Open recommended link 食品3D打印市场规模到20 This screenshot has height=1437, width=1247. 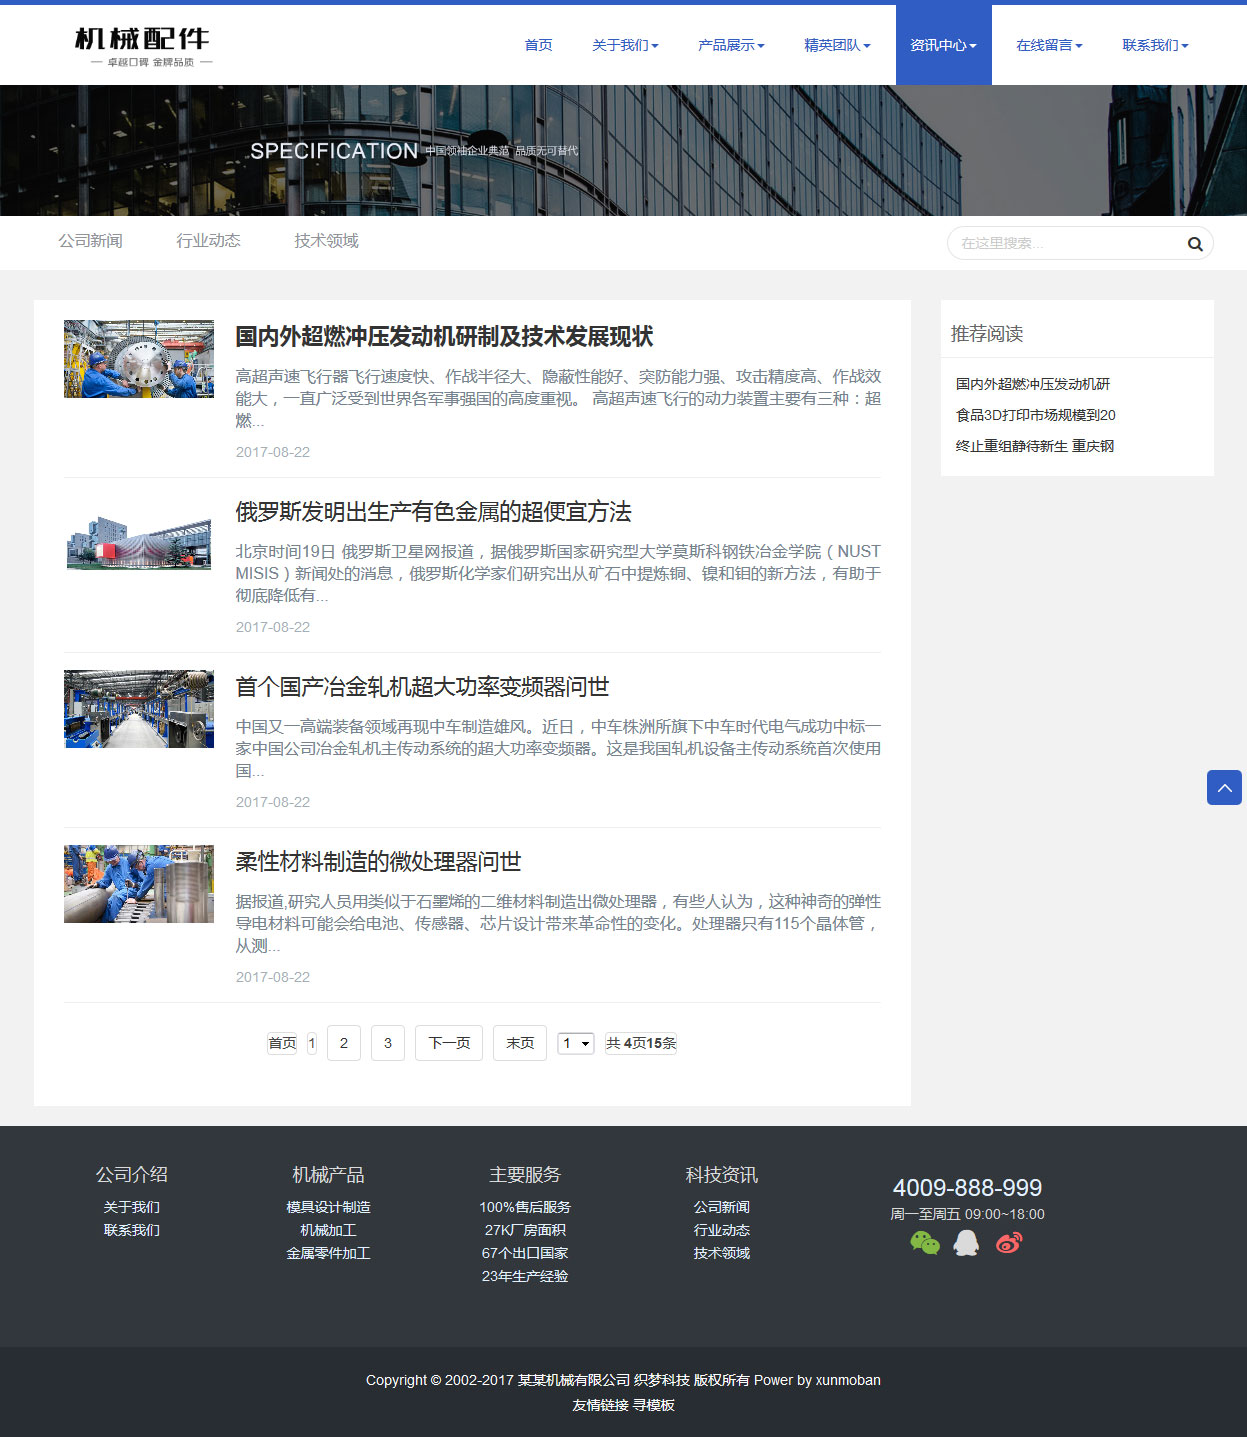(1035, 415)
